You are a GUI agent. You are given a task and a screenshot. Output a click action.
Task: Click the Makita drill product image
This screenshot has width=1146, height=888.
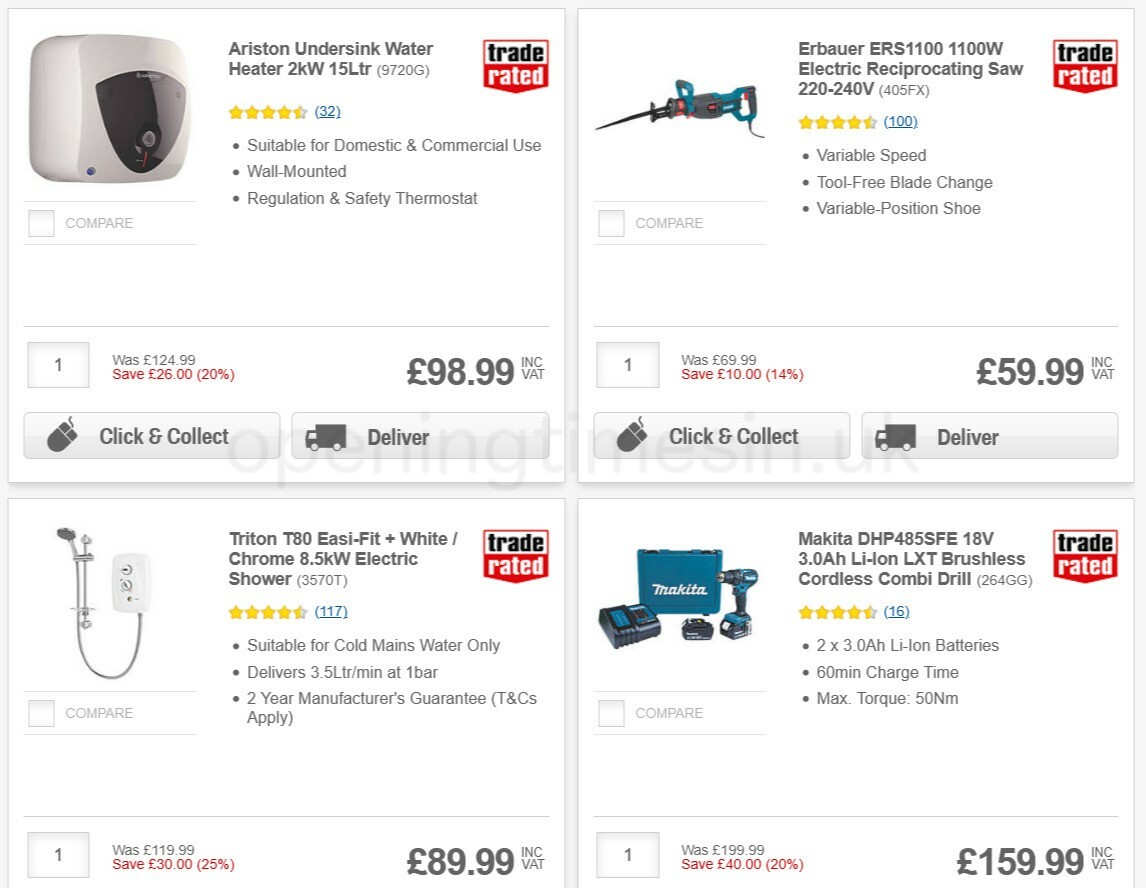[x=680, y=597]
